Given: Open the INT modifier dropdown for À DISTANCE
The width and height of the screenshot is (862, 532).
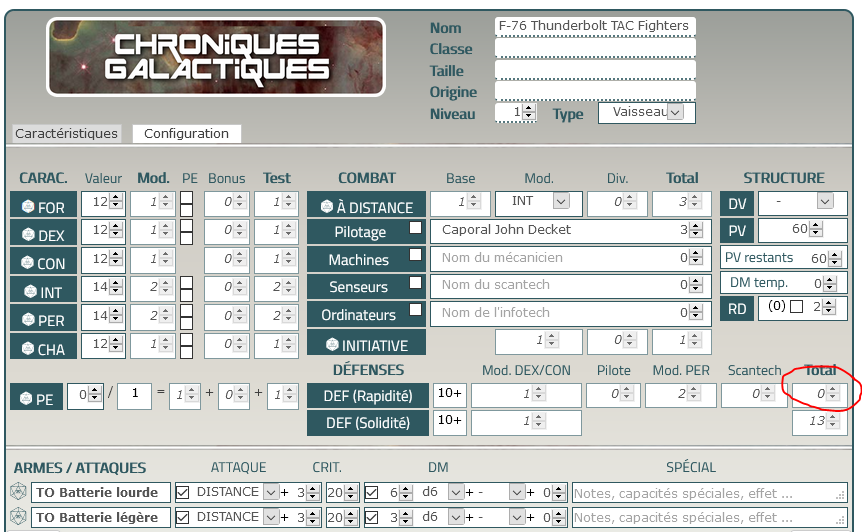Looking at the screenshot, I should tap(560, 202).
